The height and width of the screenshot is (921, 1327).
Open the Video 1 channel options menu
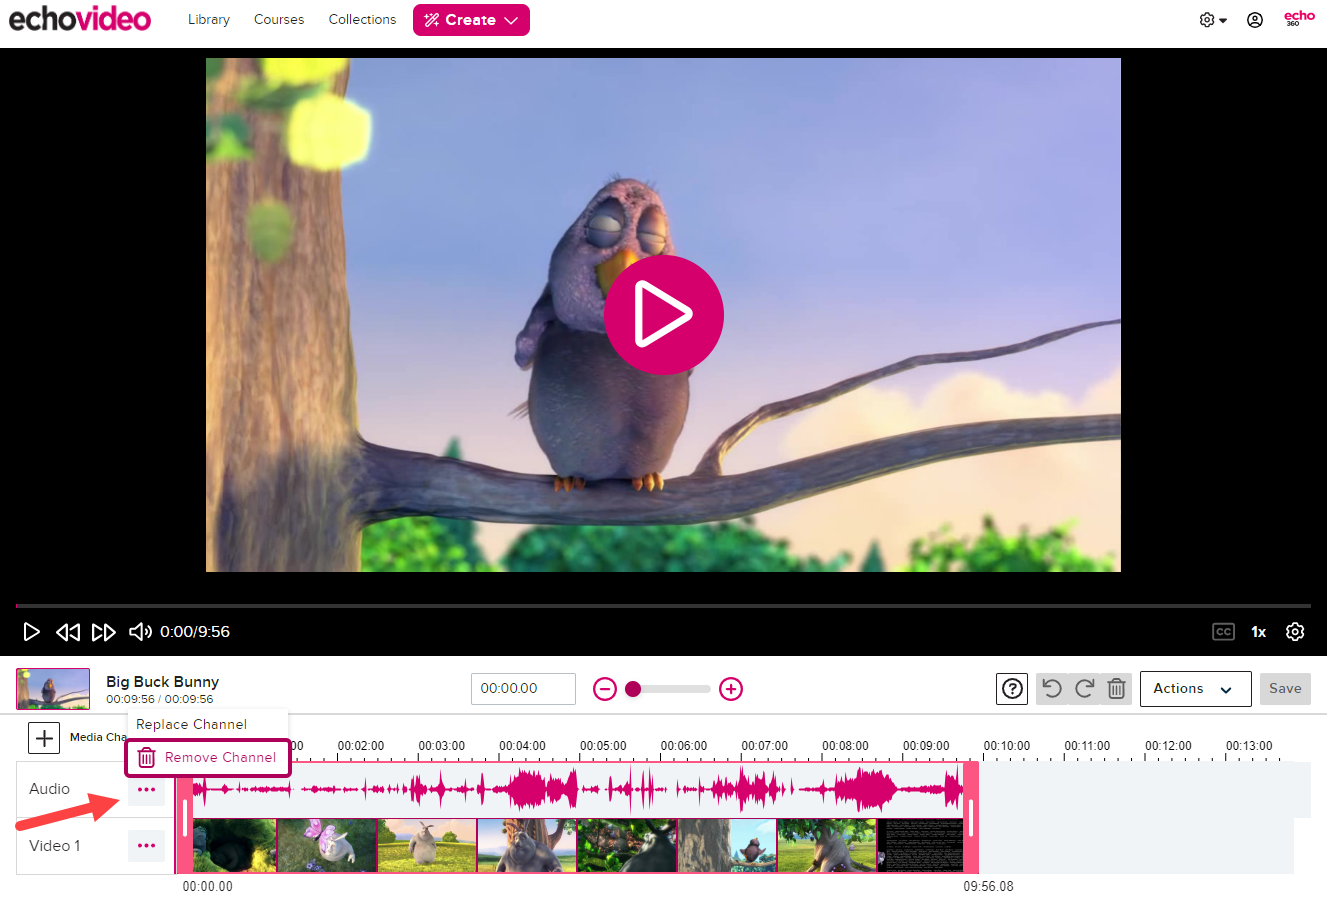coord(146,846)
